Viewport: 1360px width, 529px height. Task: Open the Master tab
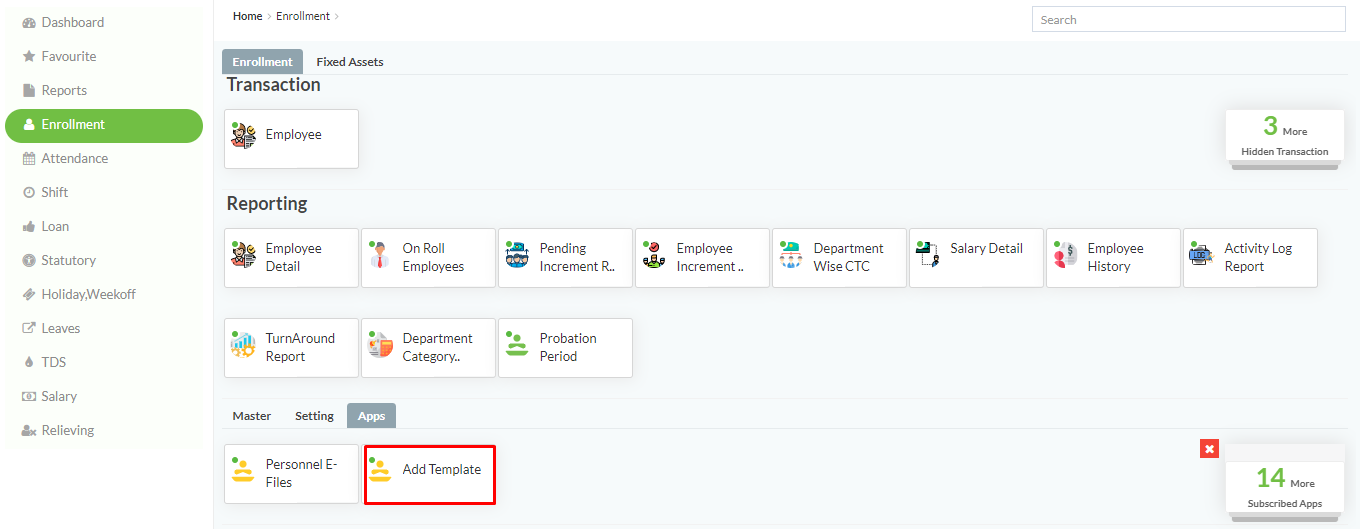click(252, 416)
